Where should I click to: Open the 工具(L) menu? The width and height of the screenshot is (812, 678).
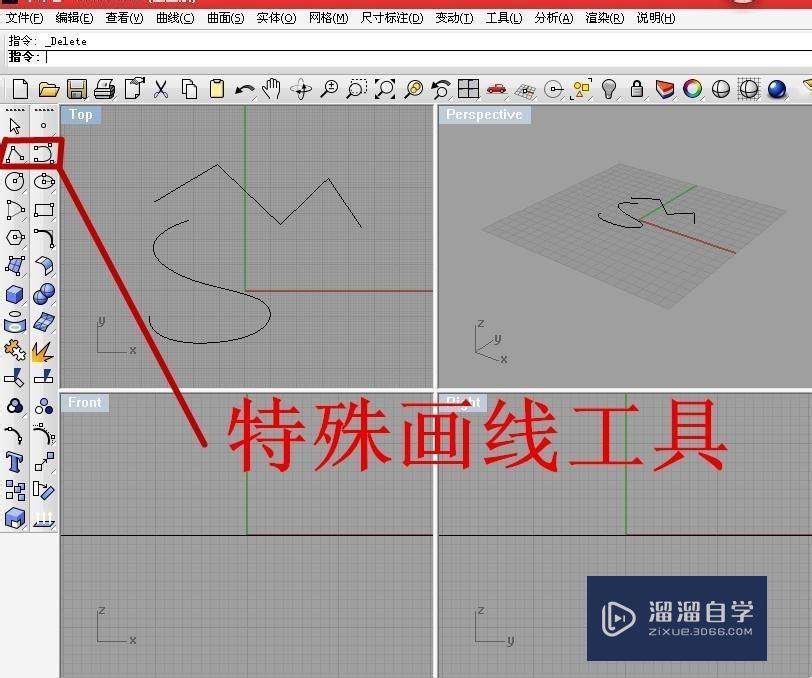tap(504, 18)
